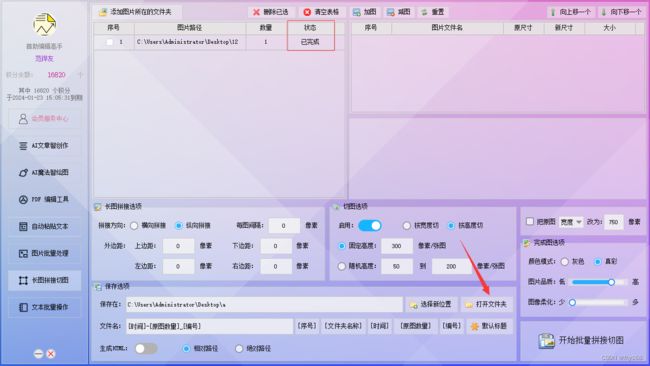The image size is (650, 366).
Task: Click the 加图 toolbar button
Action: coord(364,12)
